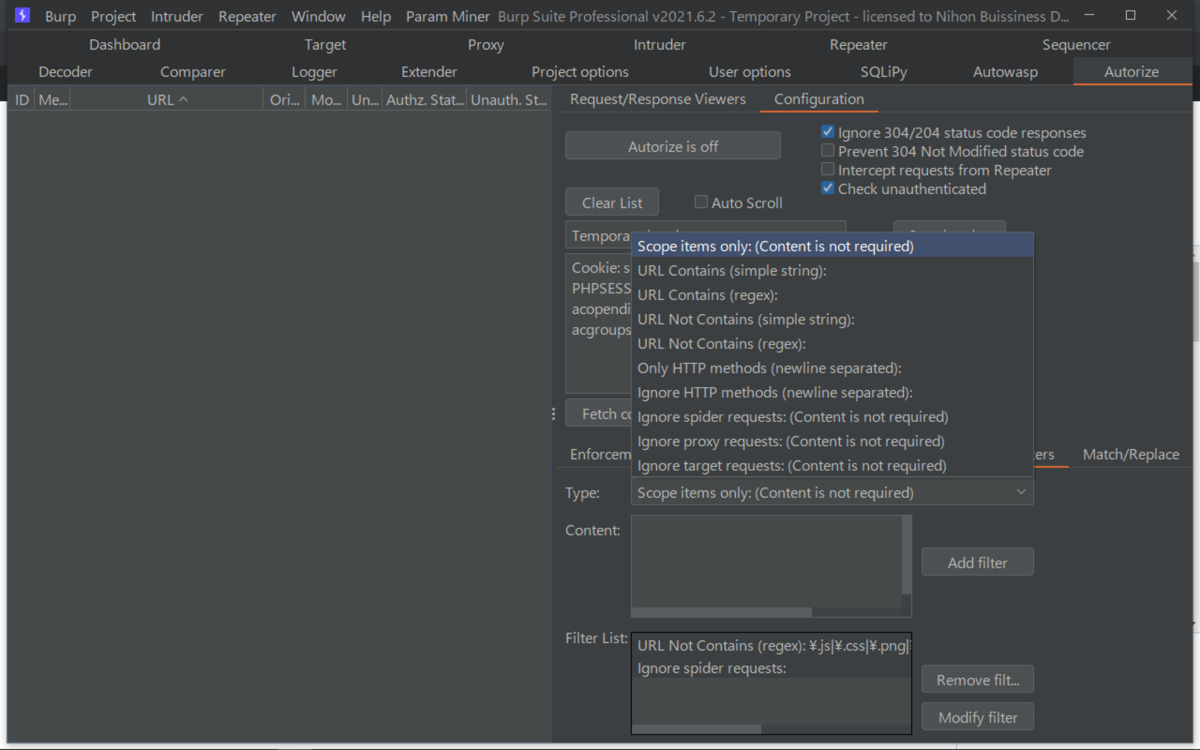Image resolution: width=1200 pixels, height=750 pixels.
Task: Open the Autowasp tab
Action: coord(1005,71)
